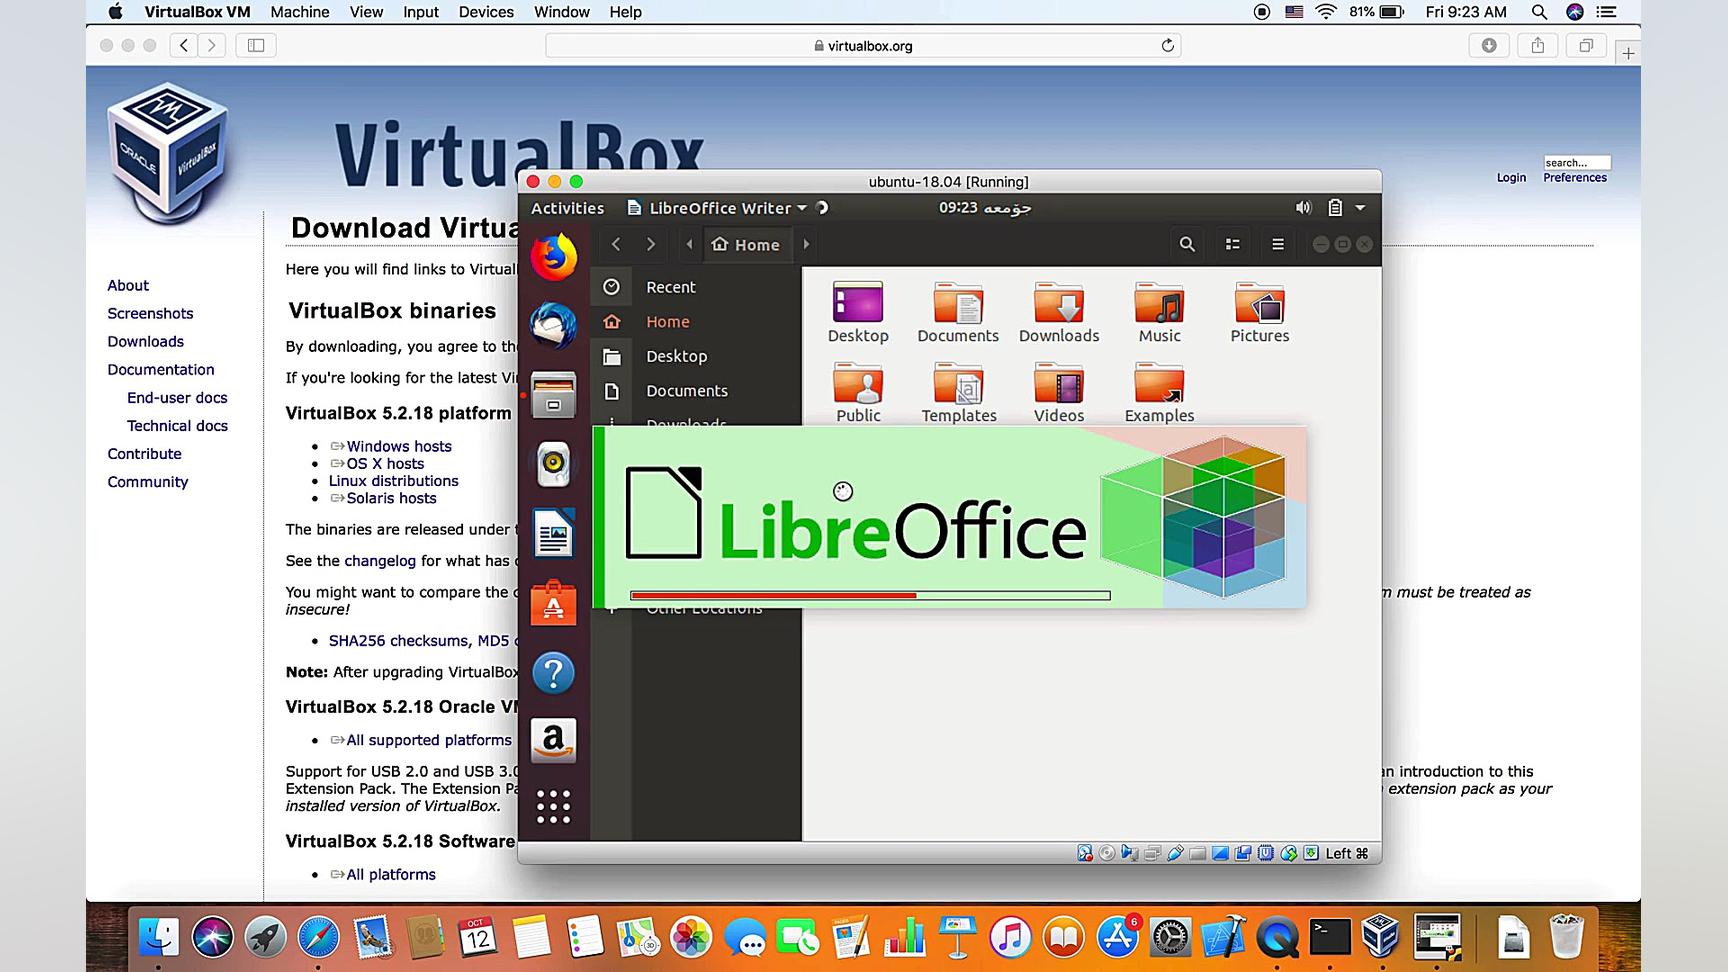Launch Thunderbird Mail in the Ubuntu dock
The height and width of the screenshot is (972, 1728).
[x=553, y=326]
